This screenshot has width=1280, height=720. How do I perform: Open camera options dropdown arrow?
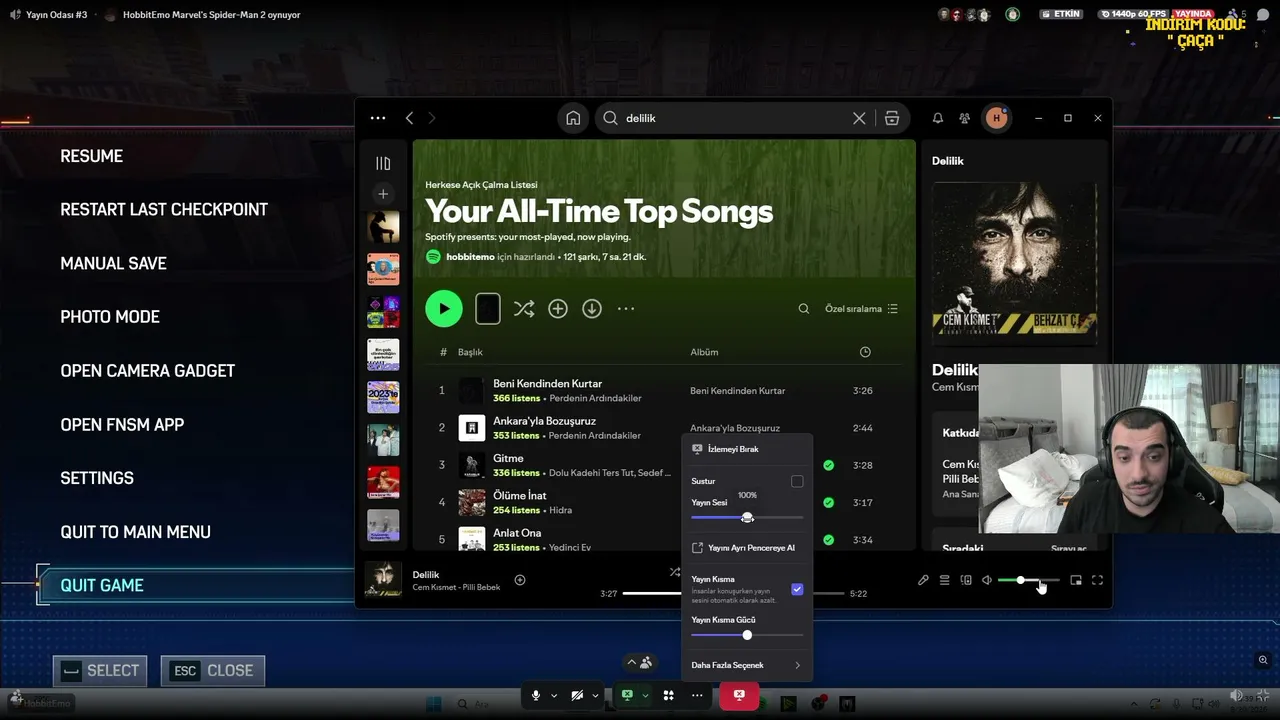click(x=595, y=695)
